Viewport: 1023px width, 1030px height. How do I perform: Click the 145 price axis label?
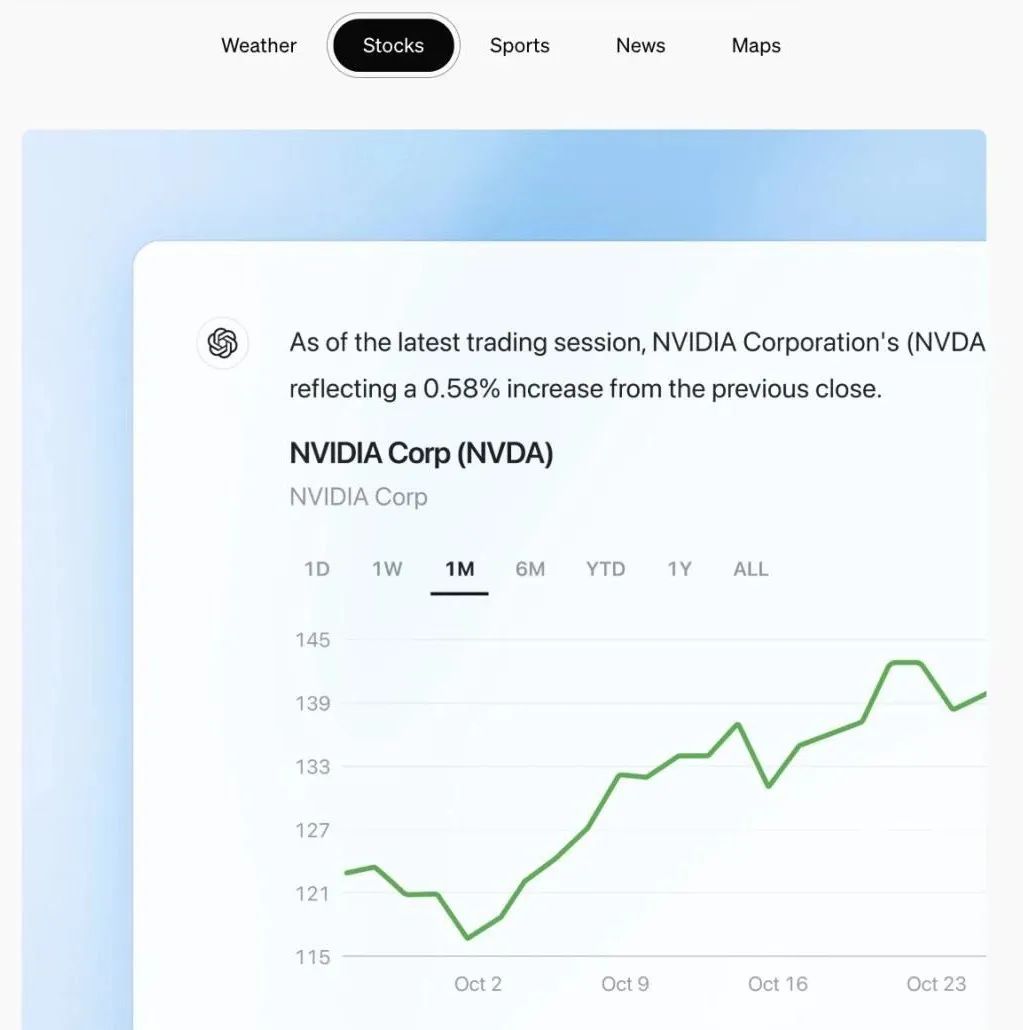click(313, 640)
